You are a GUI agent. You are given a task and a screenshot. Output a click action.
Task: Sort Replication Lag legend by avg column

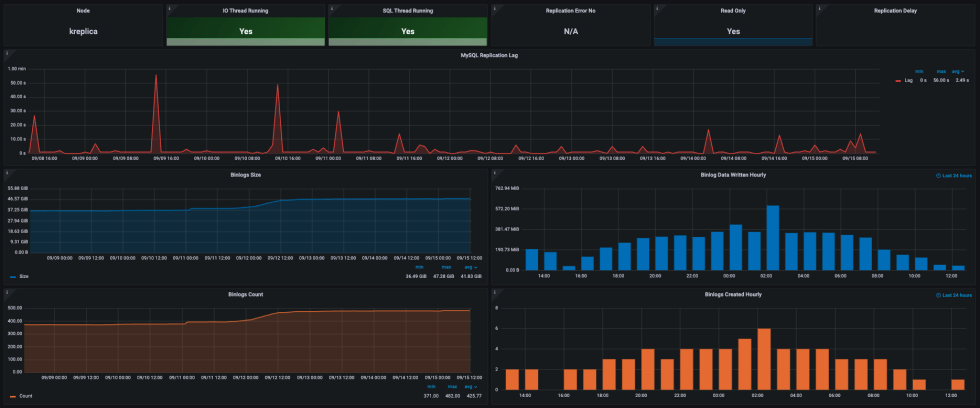point(959,71)
